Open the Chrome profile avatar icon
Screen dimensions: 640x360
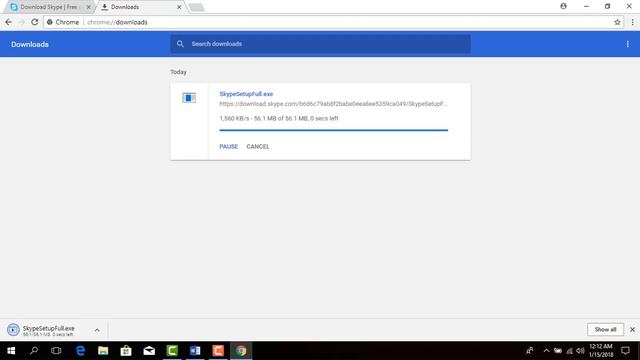(x=563, y=6)
